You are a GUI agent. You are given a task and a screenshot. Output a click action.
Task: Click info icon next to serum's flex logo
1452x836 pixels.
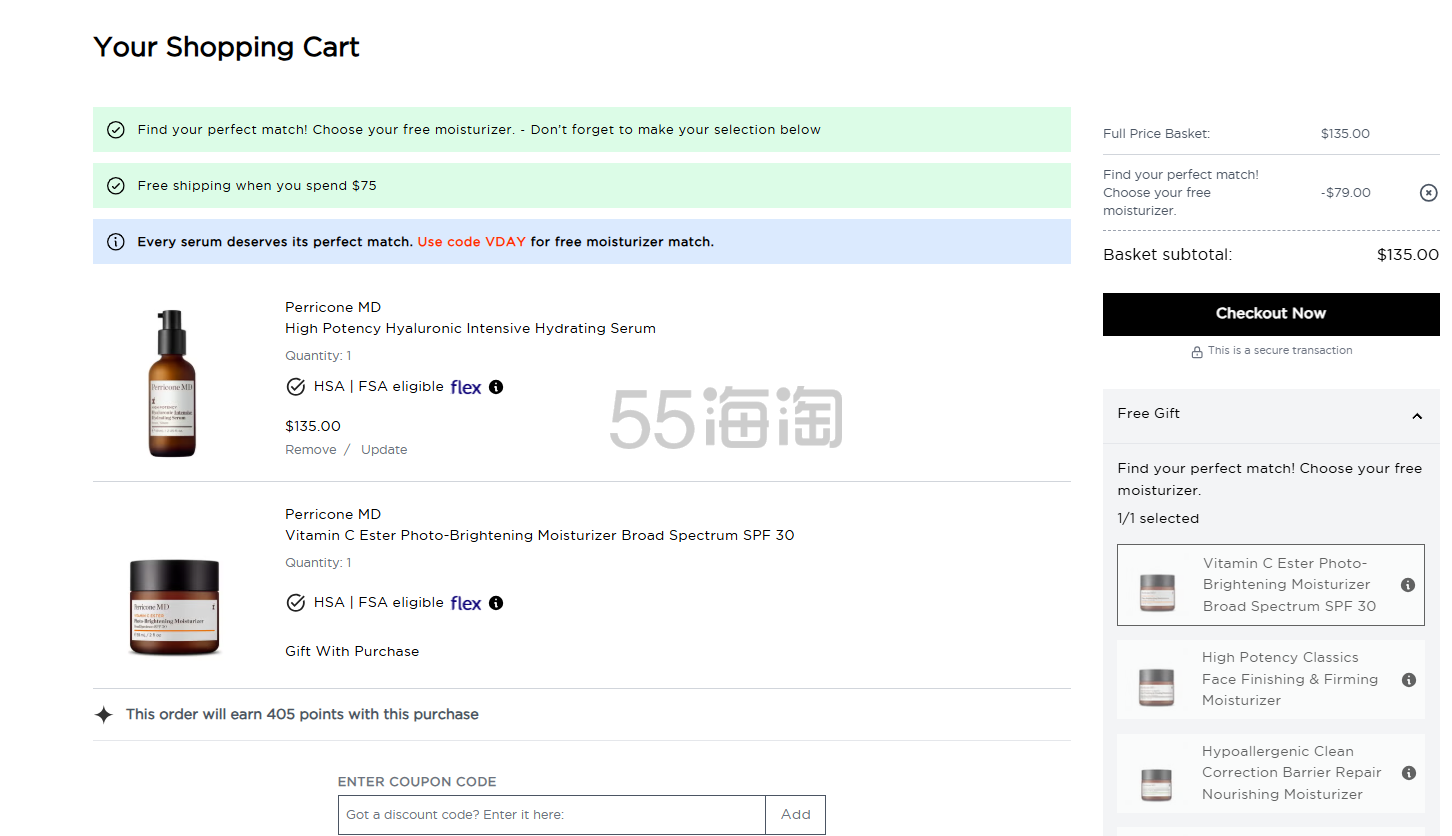[496, 387]
